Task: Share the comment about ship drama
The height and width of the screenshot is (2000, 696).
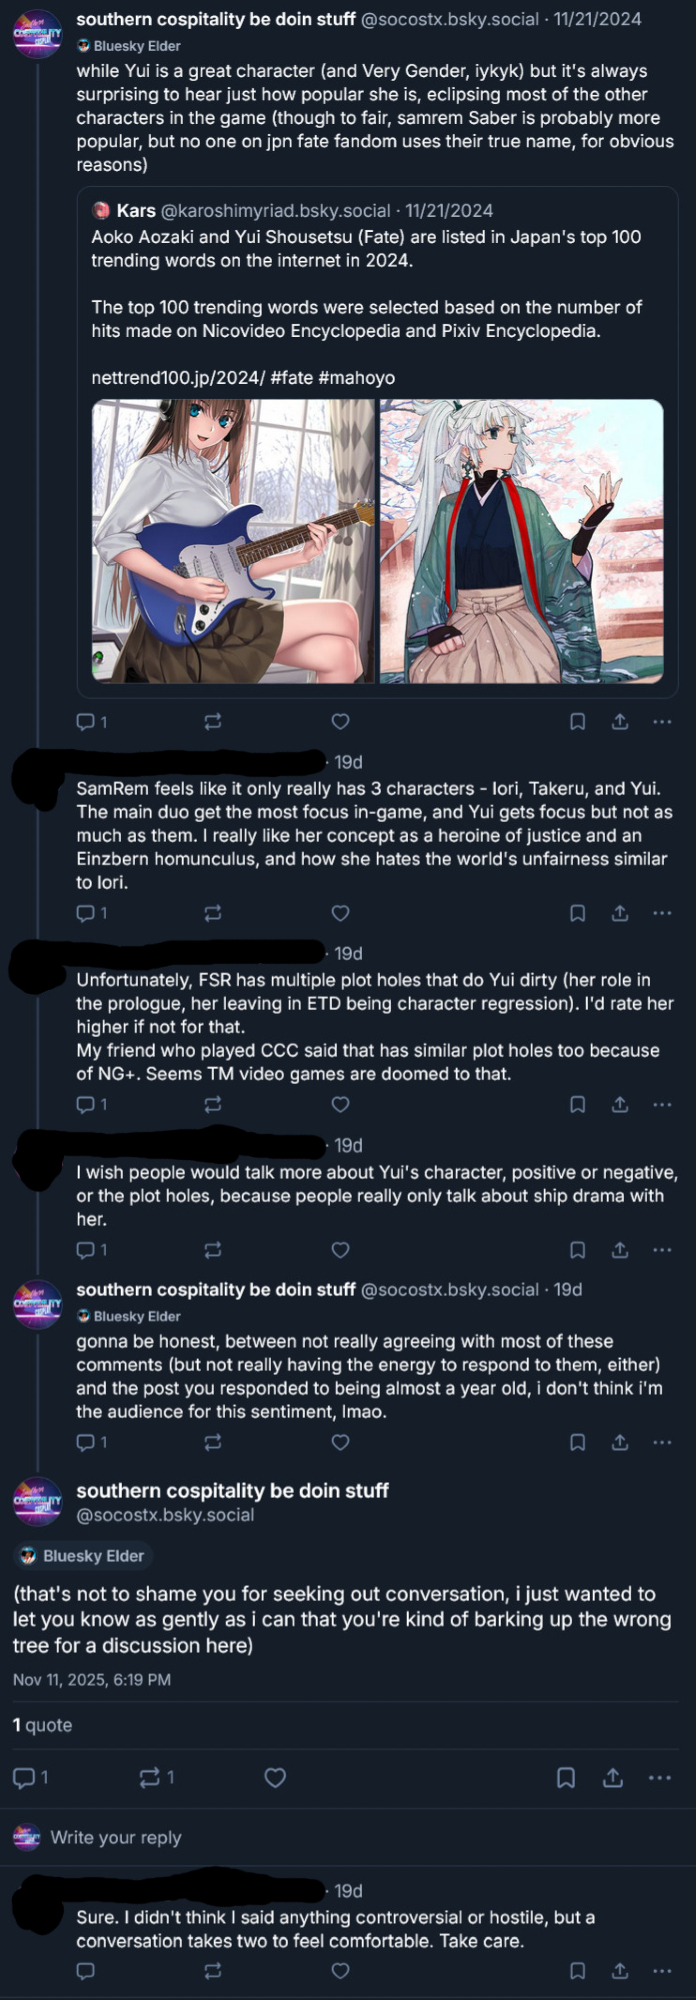Action: 620,1250
